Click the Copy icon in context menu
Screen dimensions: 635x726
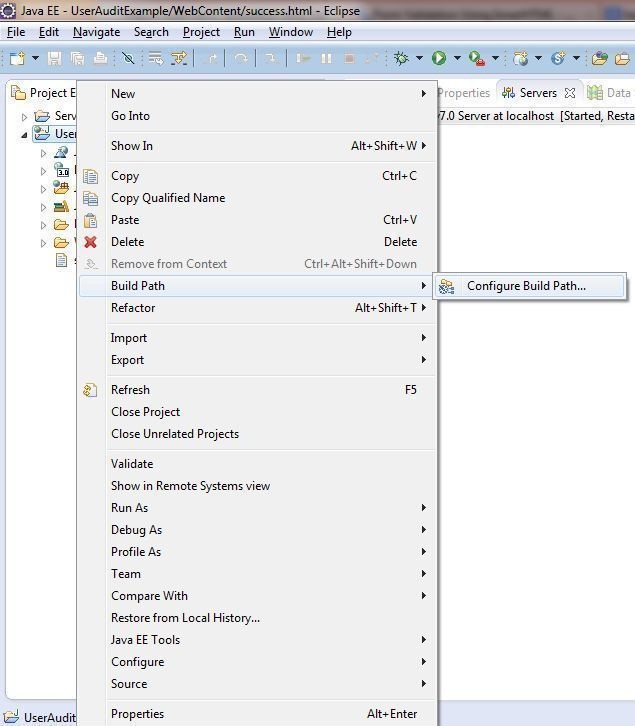[90, 176]
